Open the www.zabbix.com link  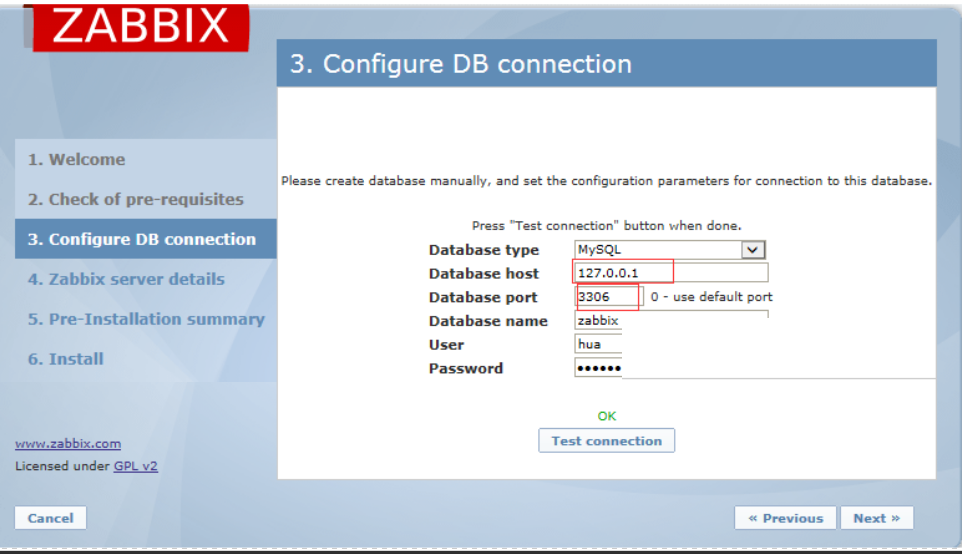pyautogui.click(x=68, y=444)
